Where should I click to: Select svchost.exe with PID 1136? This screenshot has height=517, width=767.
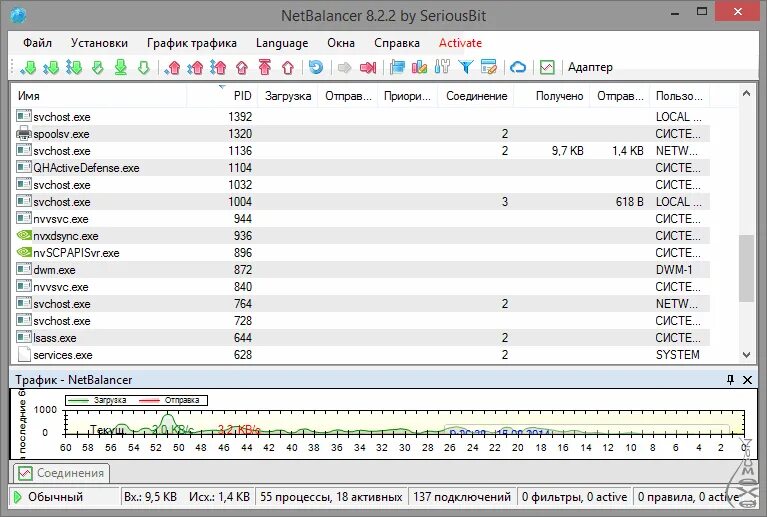pos(361,151)
